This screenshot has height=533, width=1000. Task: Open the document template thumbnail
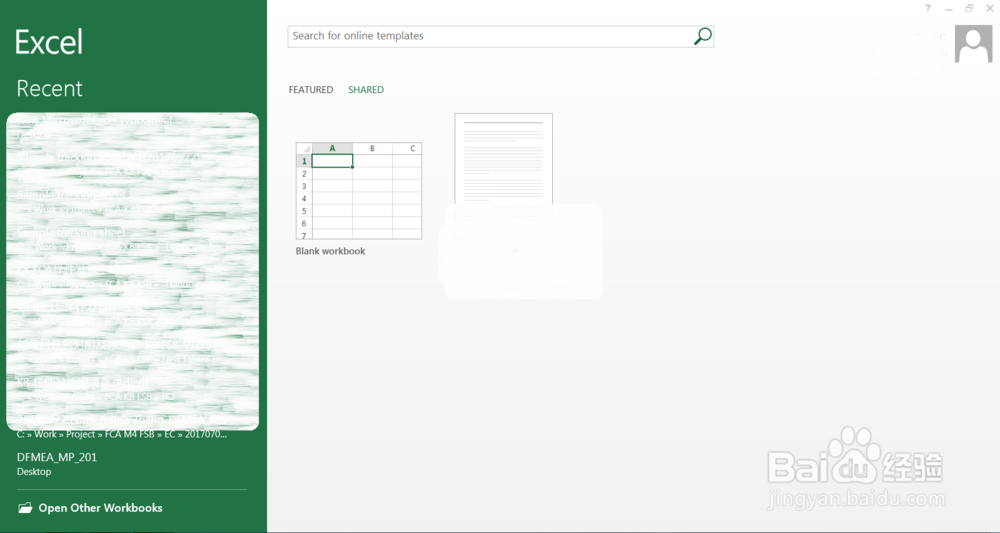pyautogui.click(x=503, y=159)
